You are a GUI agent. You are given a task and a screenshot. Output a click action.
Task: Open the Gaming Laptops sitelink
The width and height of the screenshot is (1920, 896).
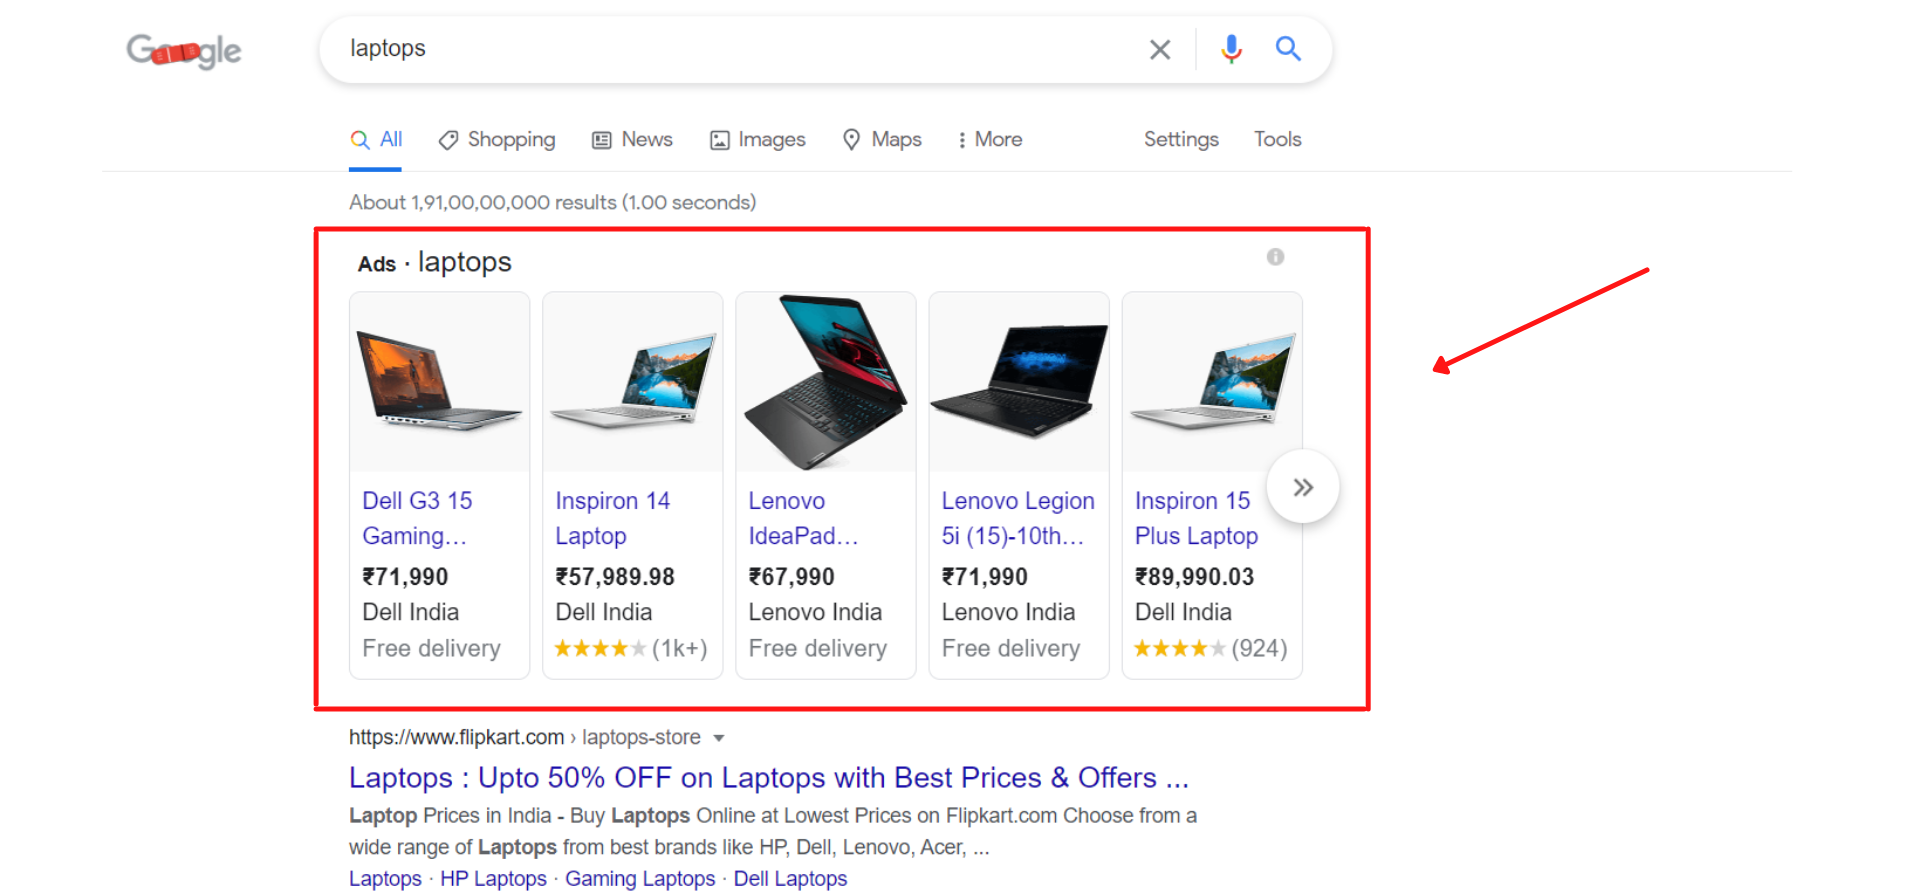[640, 879]
